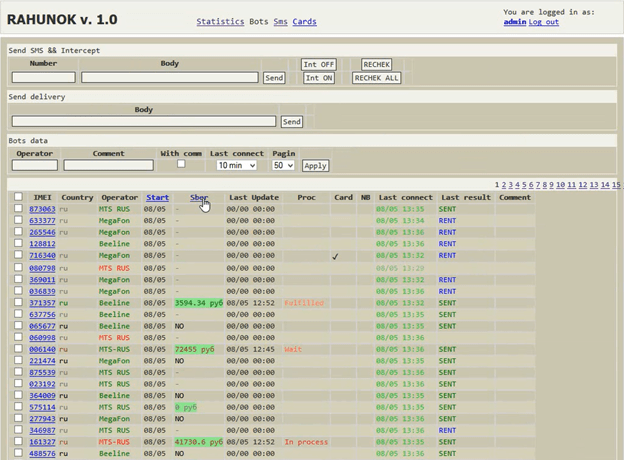Switch to the Sms tab
624x460 pixels.
(x=280, y=21)
